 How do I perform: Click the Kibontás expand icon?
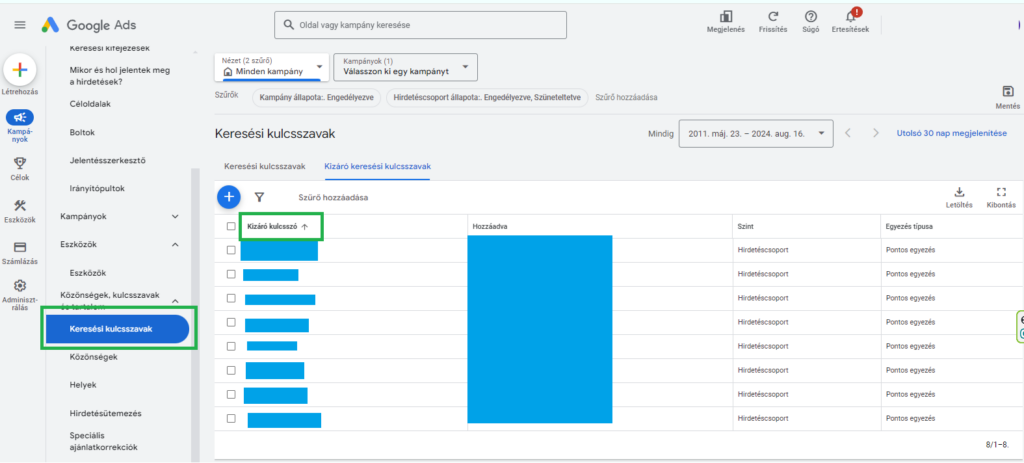1000,192
